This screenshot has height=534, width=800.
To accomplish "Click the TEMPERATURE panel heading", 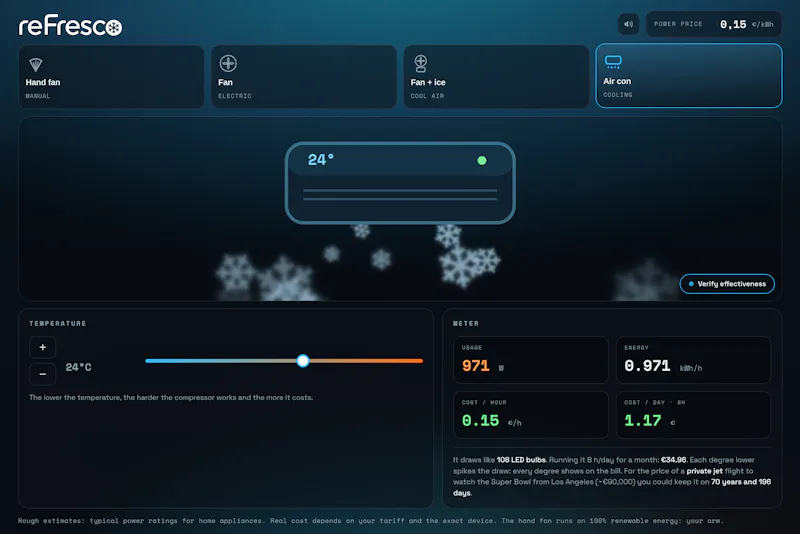I will point(58,323).
